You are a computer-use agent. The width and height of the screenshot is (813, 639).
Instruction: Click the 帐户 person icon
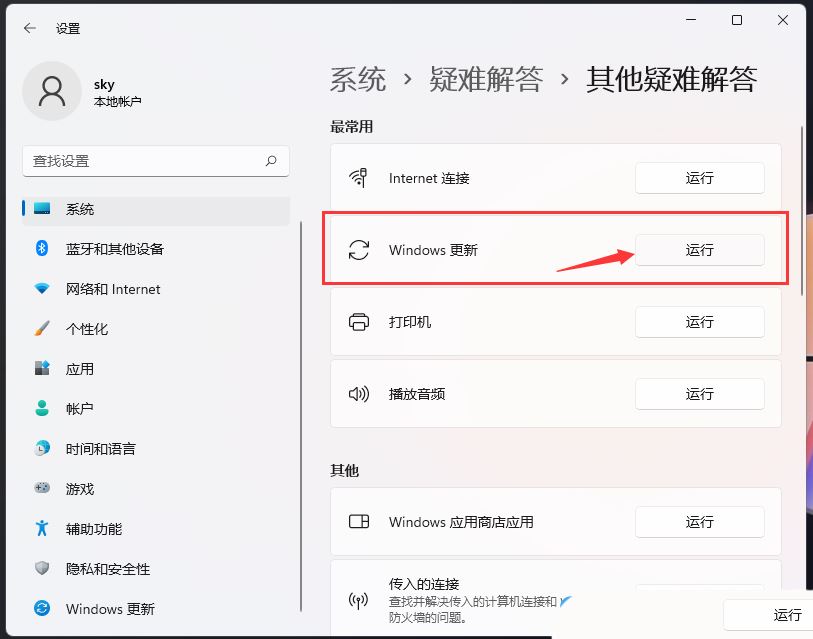(x=42, y=408)
